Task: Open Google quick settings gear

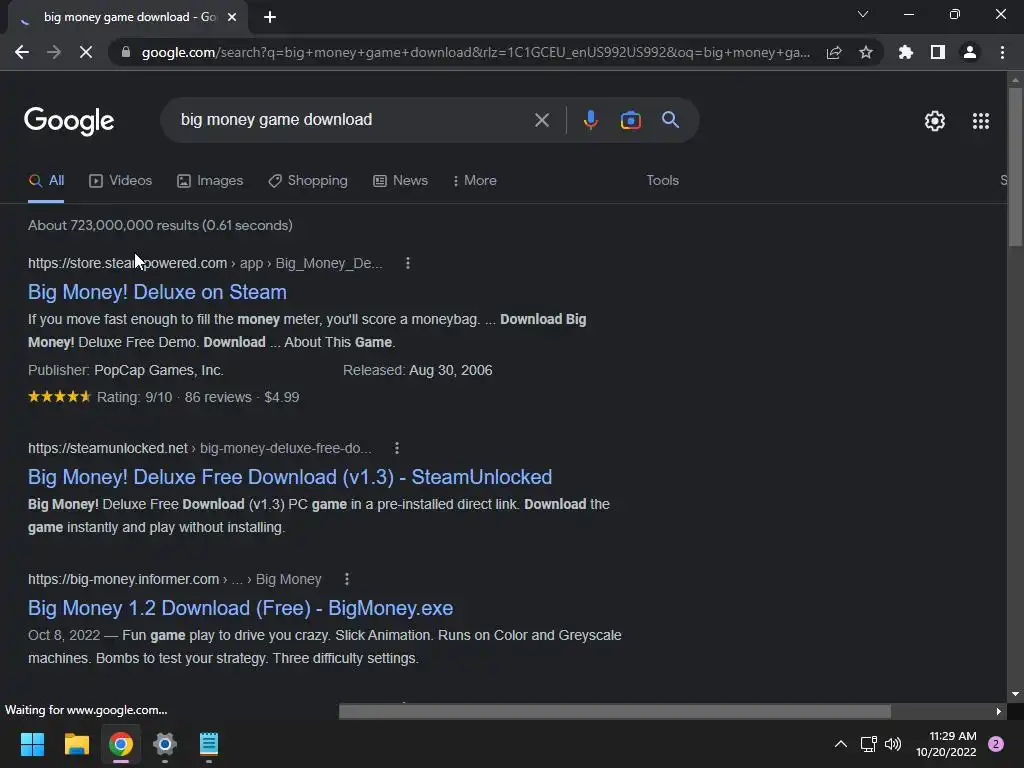Action: pyautogui.click(x=935, y=121)
